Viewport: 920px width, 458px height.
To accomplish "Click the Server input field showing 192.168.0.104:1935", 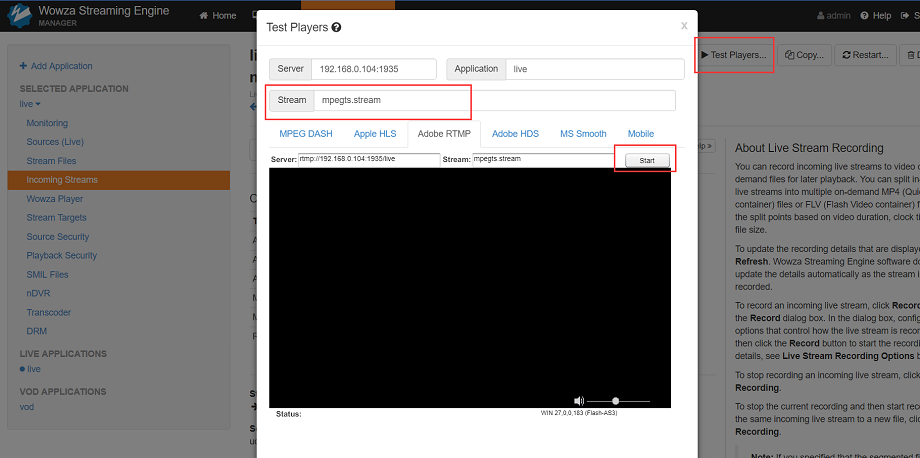I will click(374, 69).
